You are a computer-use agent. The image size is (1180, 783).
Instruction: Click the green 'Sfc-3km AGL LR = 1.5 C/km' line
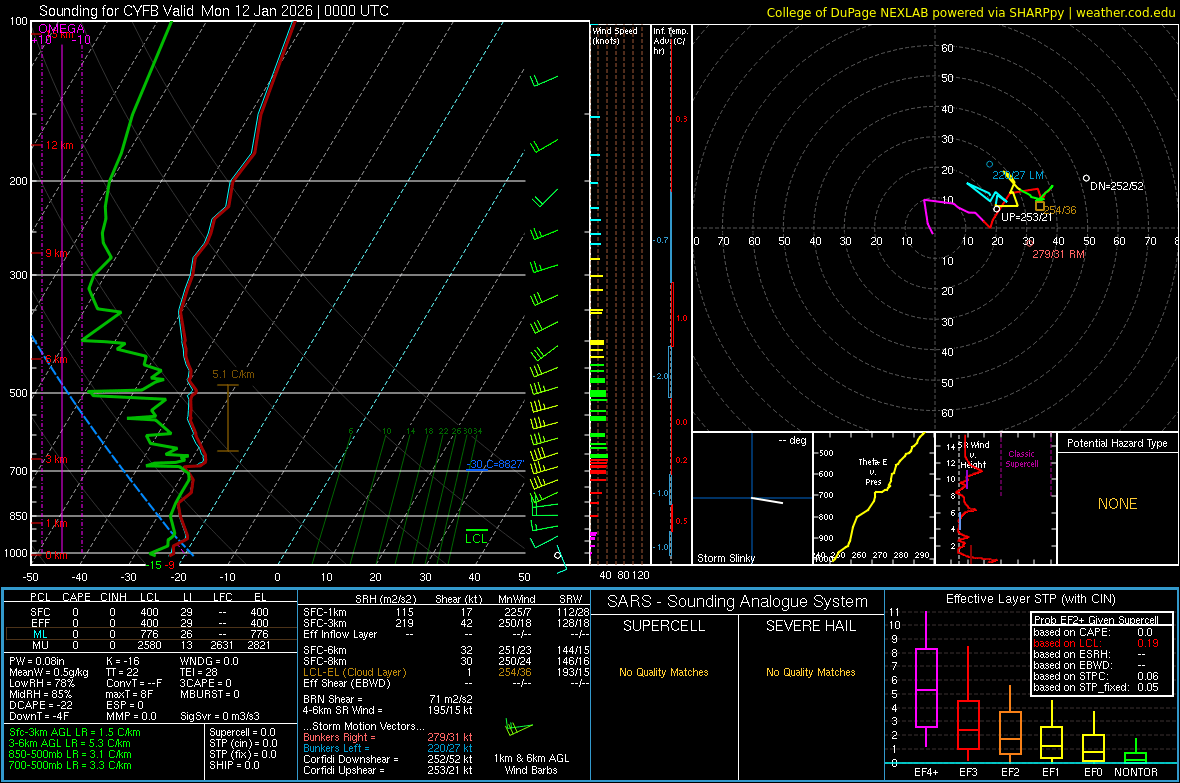pyautogui.click(x=75, y=732)
